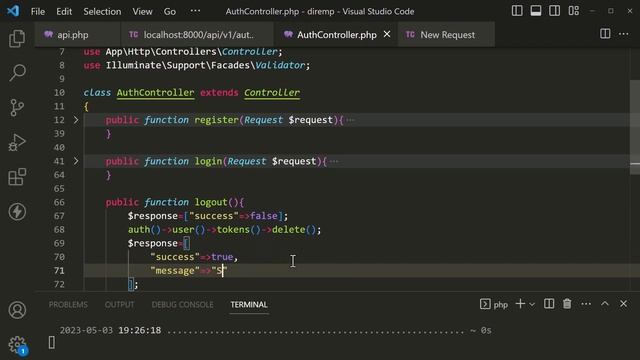Open the Selection menu
The image size is (640, 360).
[x=102, y=11]
